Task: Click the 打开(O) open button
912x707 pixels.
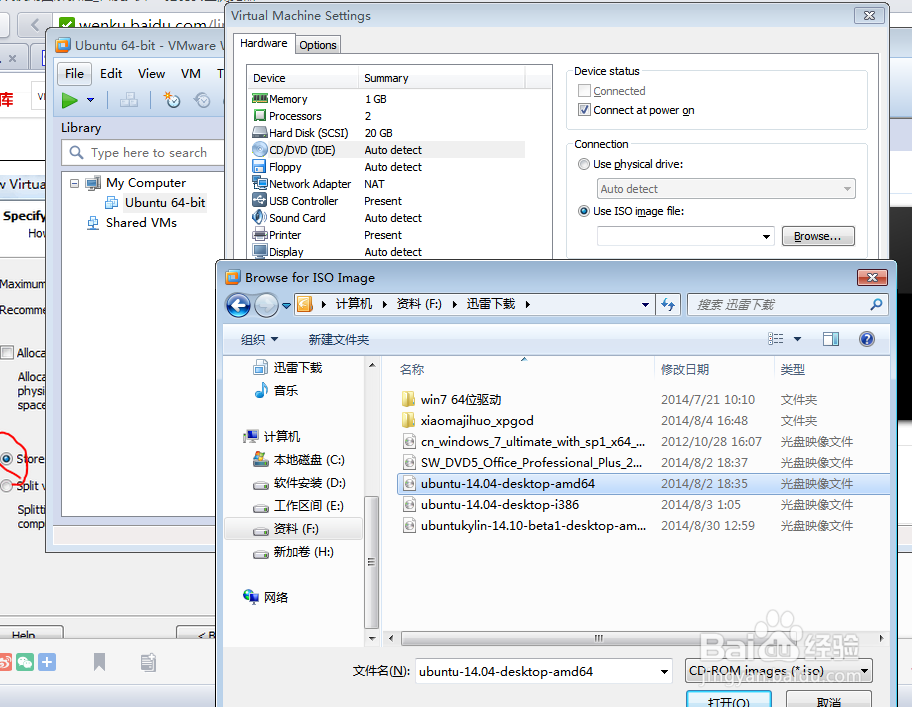Action: click(729, 699)
